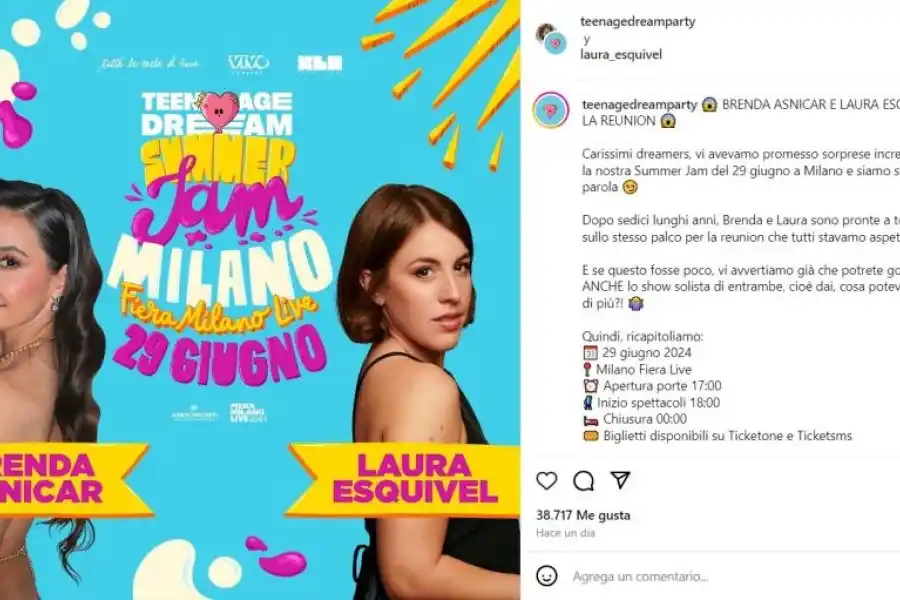
Task: Click the Fiera Milano Live logo
Action: pos(248,413)
